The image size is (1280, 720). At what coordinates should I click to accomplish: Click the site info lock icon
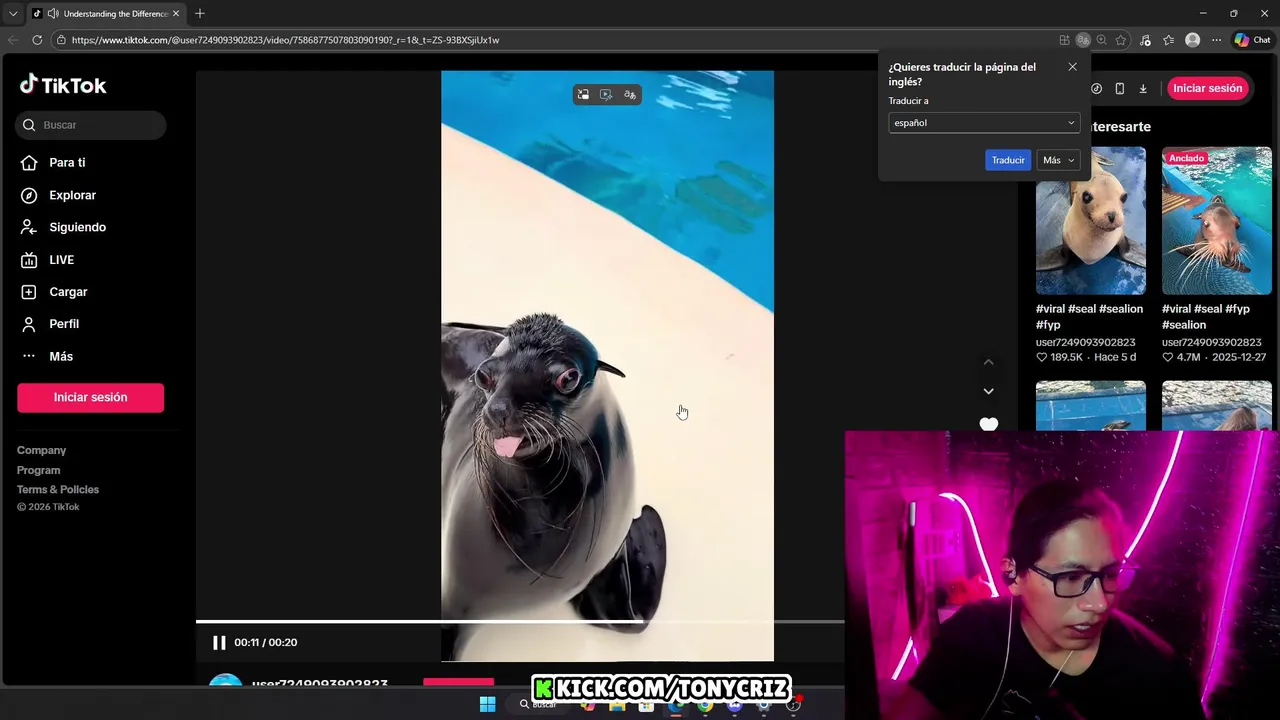[x=61, y=40]
